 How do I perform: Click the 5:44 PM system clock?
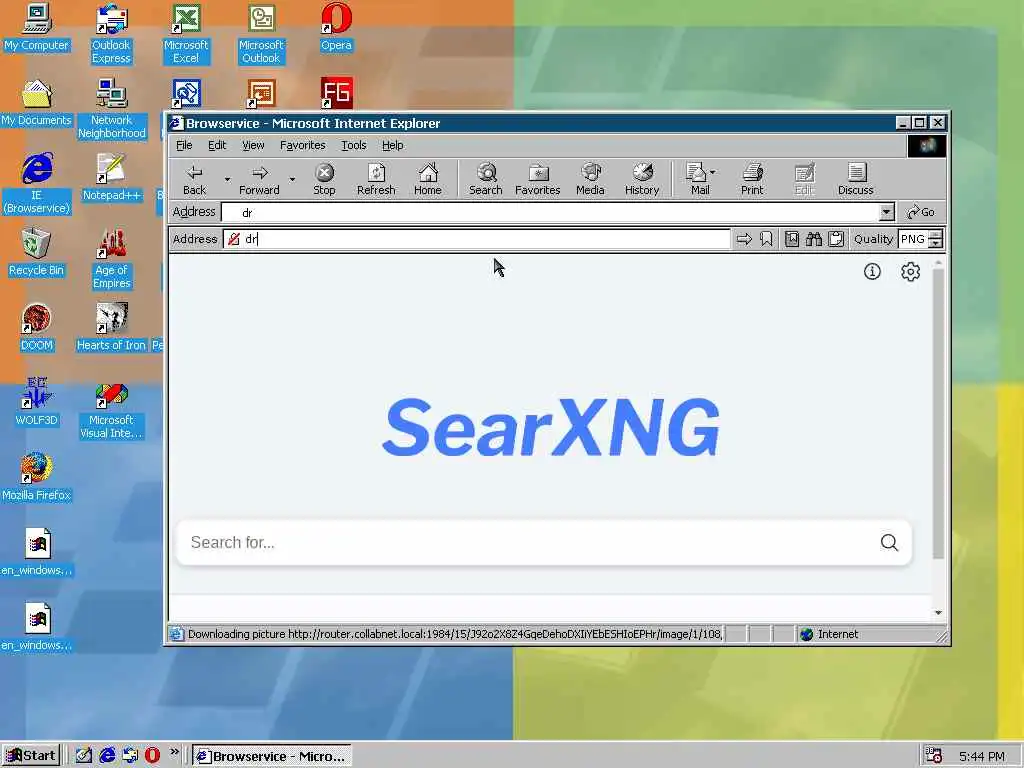click(x=982, y=756)
